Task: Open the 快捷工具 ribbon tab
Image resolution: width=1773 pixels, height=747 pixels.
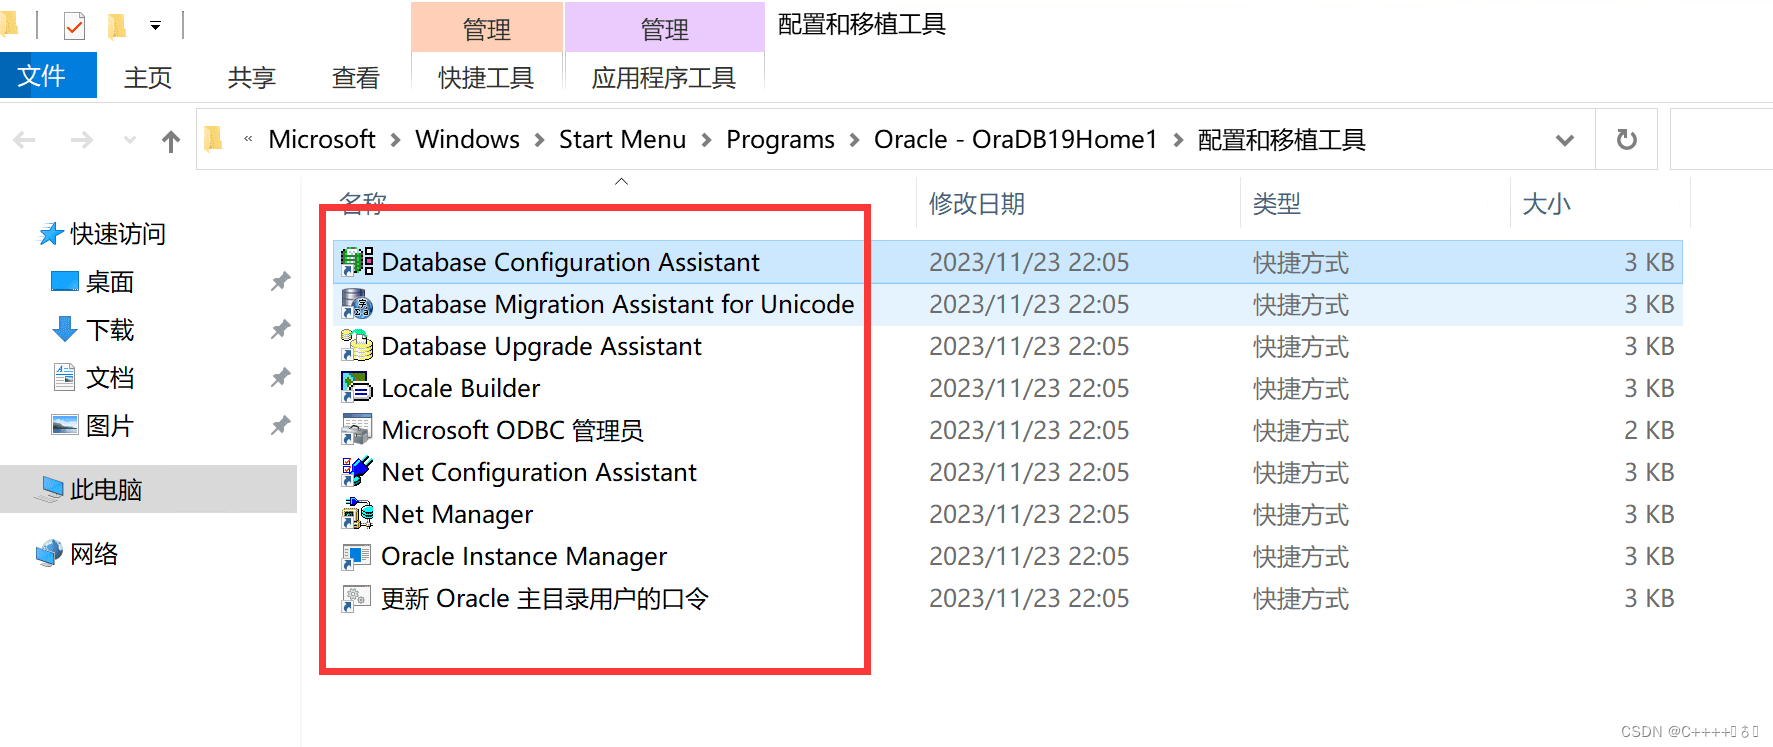Action: [486, 77]
